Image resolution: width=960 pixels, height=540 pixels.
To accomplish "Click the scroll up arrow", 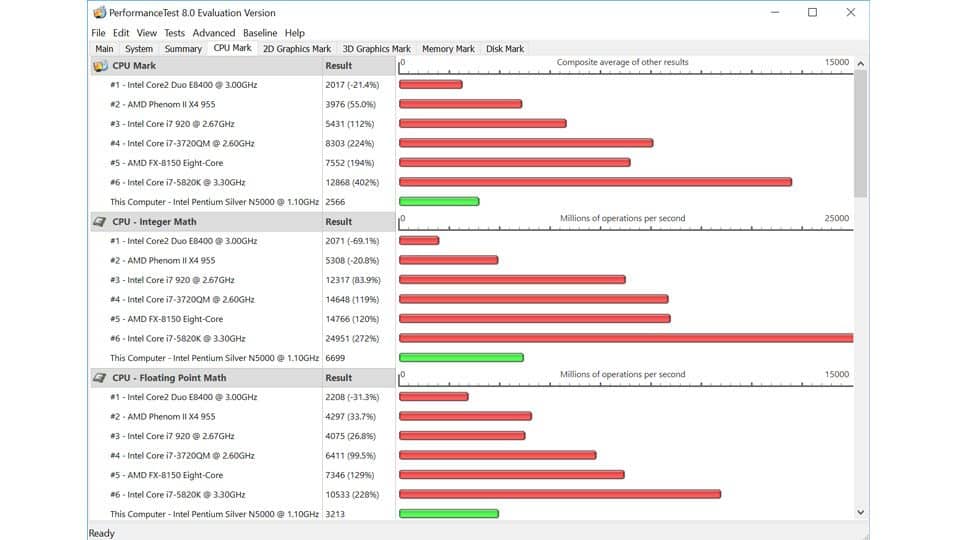I will (x=861, y=64).
